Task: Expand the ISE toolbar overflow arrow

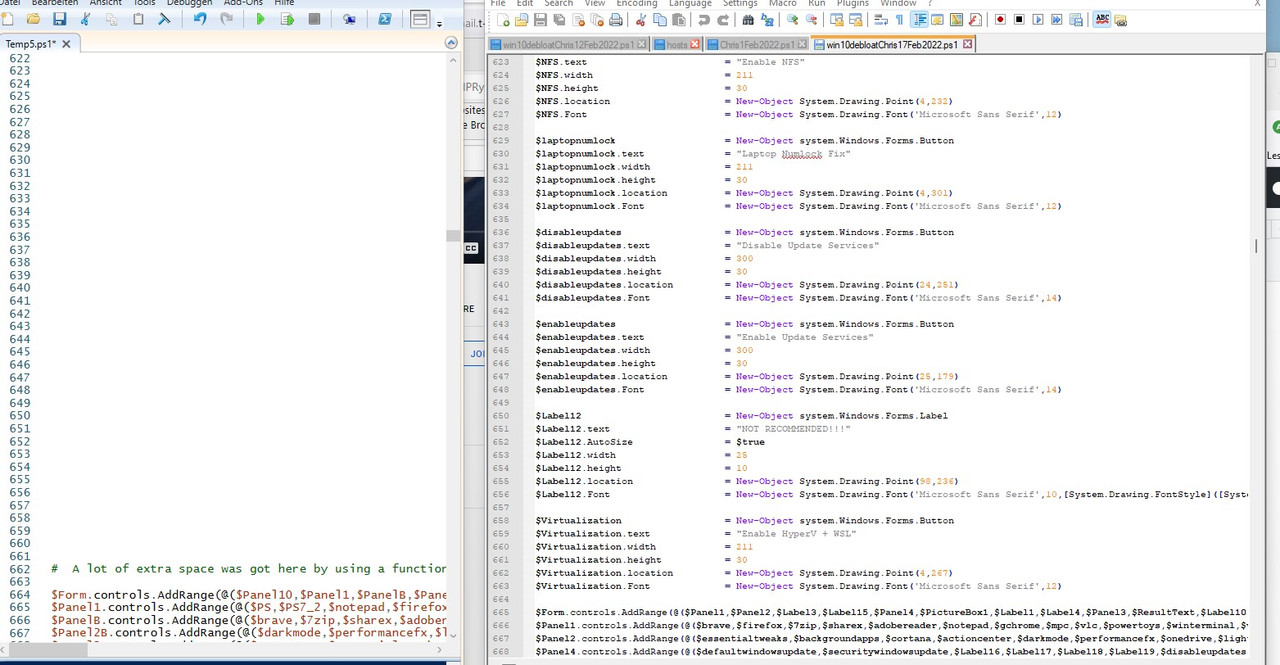Action: [439, 24]
